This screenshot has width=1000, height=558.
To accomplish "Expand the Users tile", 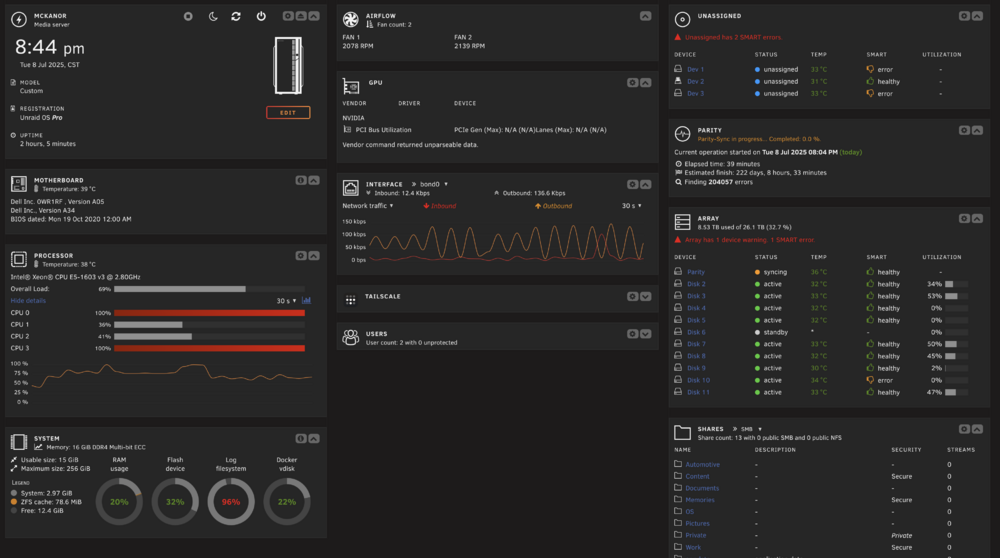I will click(645, 334).
